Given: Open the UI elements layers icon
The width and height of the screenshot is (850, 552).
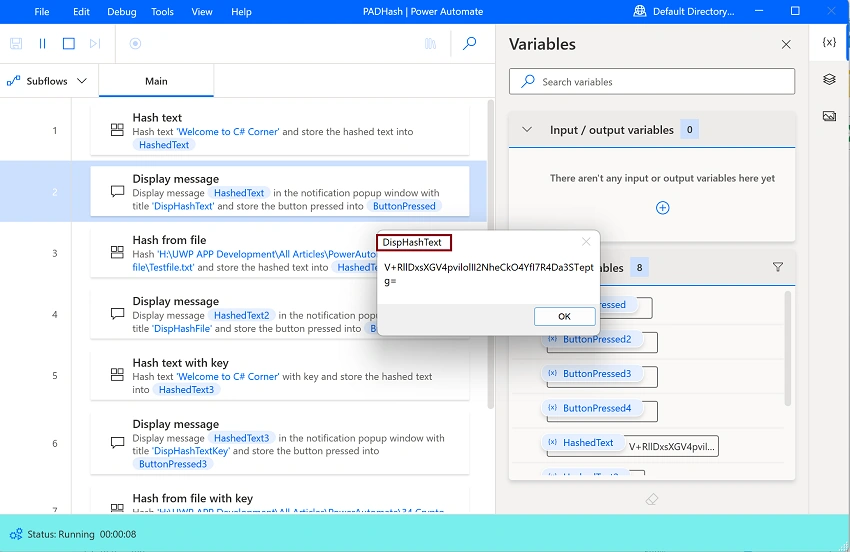Looking at the screenshot, I should point(829,79).
